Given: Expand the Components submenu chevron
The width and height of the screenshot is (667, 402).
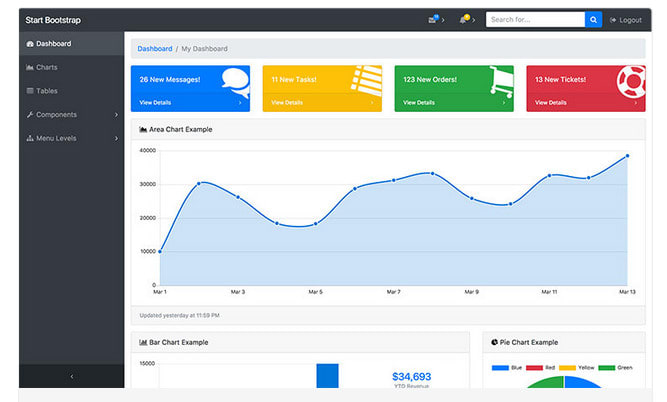Looking at the screenshot, I should click(116, 115).
